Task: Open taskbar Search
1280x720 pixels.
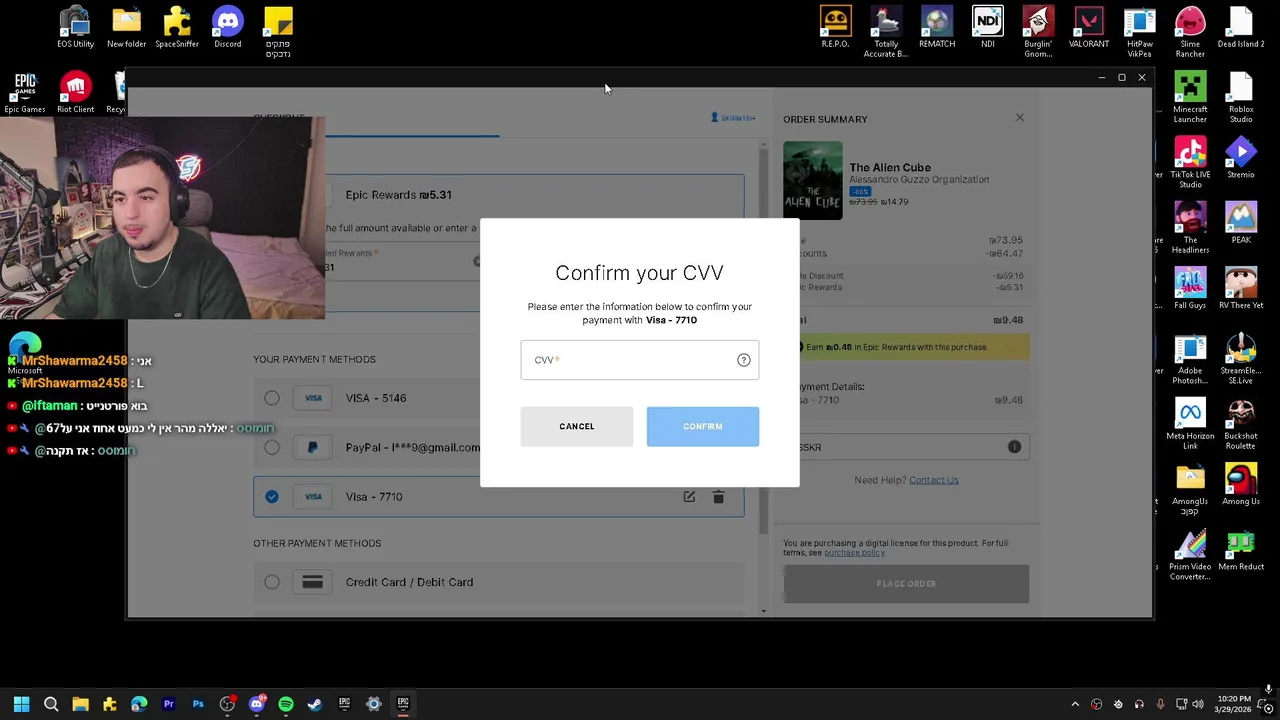Action: [51, 704]
